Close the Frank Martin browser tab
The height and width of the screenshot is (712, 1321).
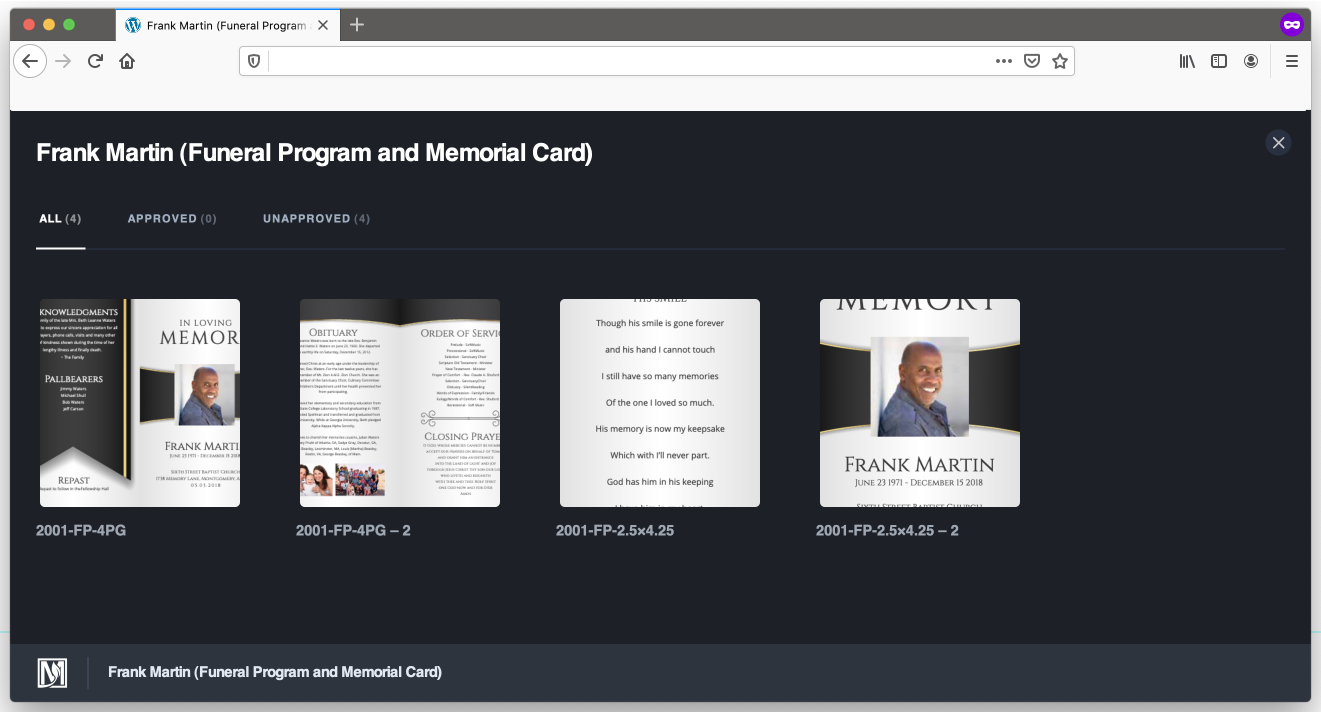322,25
